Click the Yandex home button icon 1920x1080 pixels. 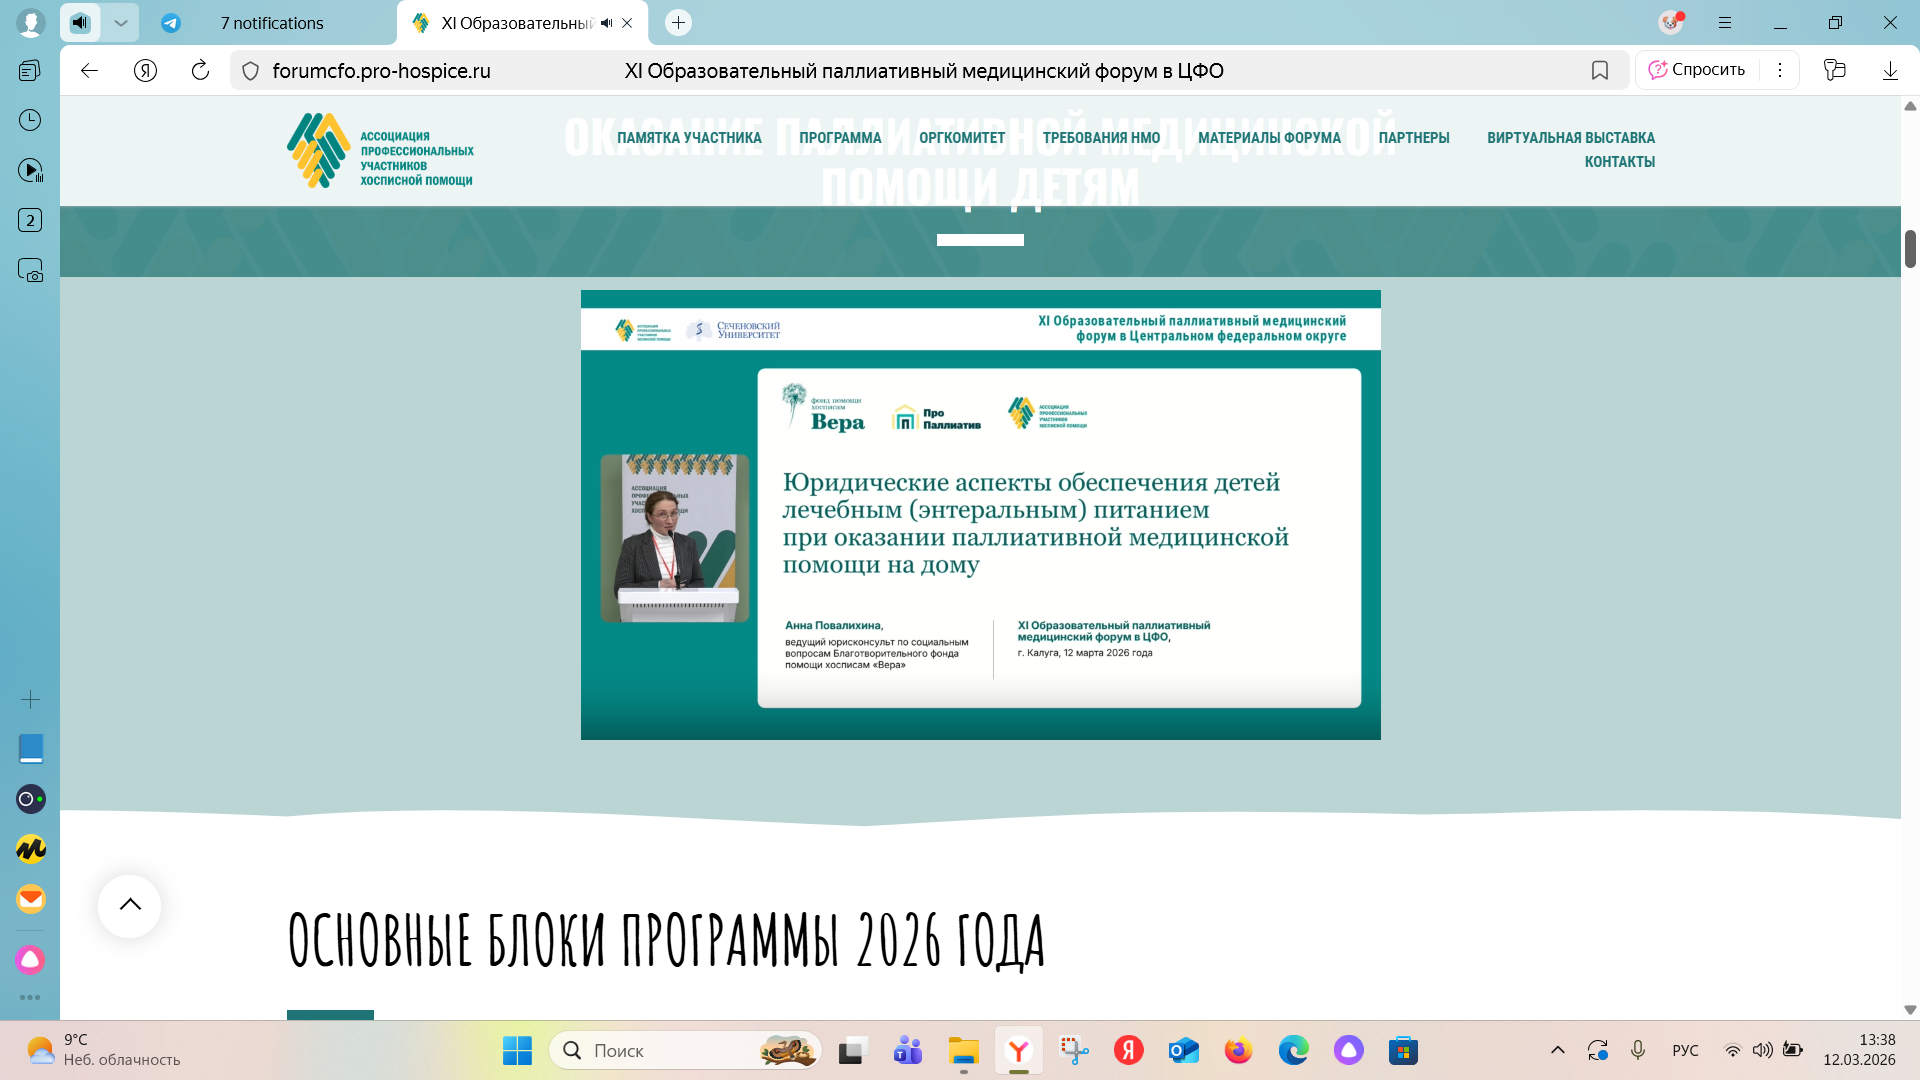point(145,70)
